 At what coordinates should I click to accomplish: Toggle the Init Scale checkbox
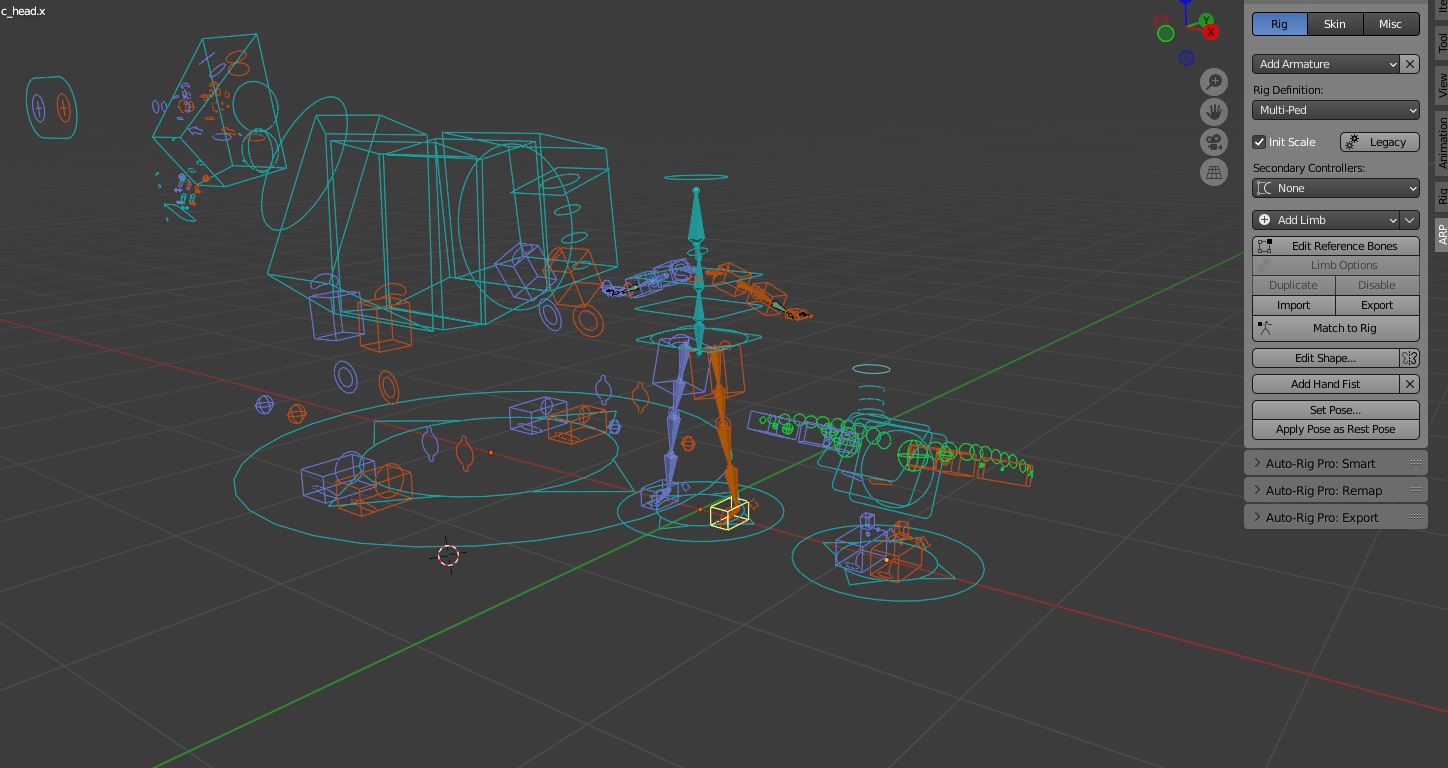tap(1260, 142)
